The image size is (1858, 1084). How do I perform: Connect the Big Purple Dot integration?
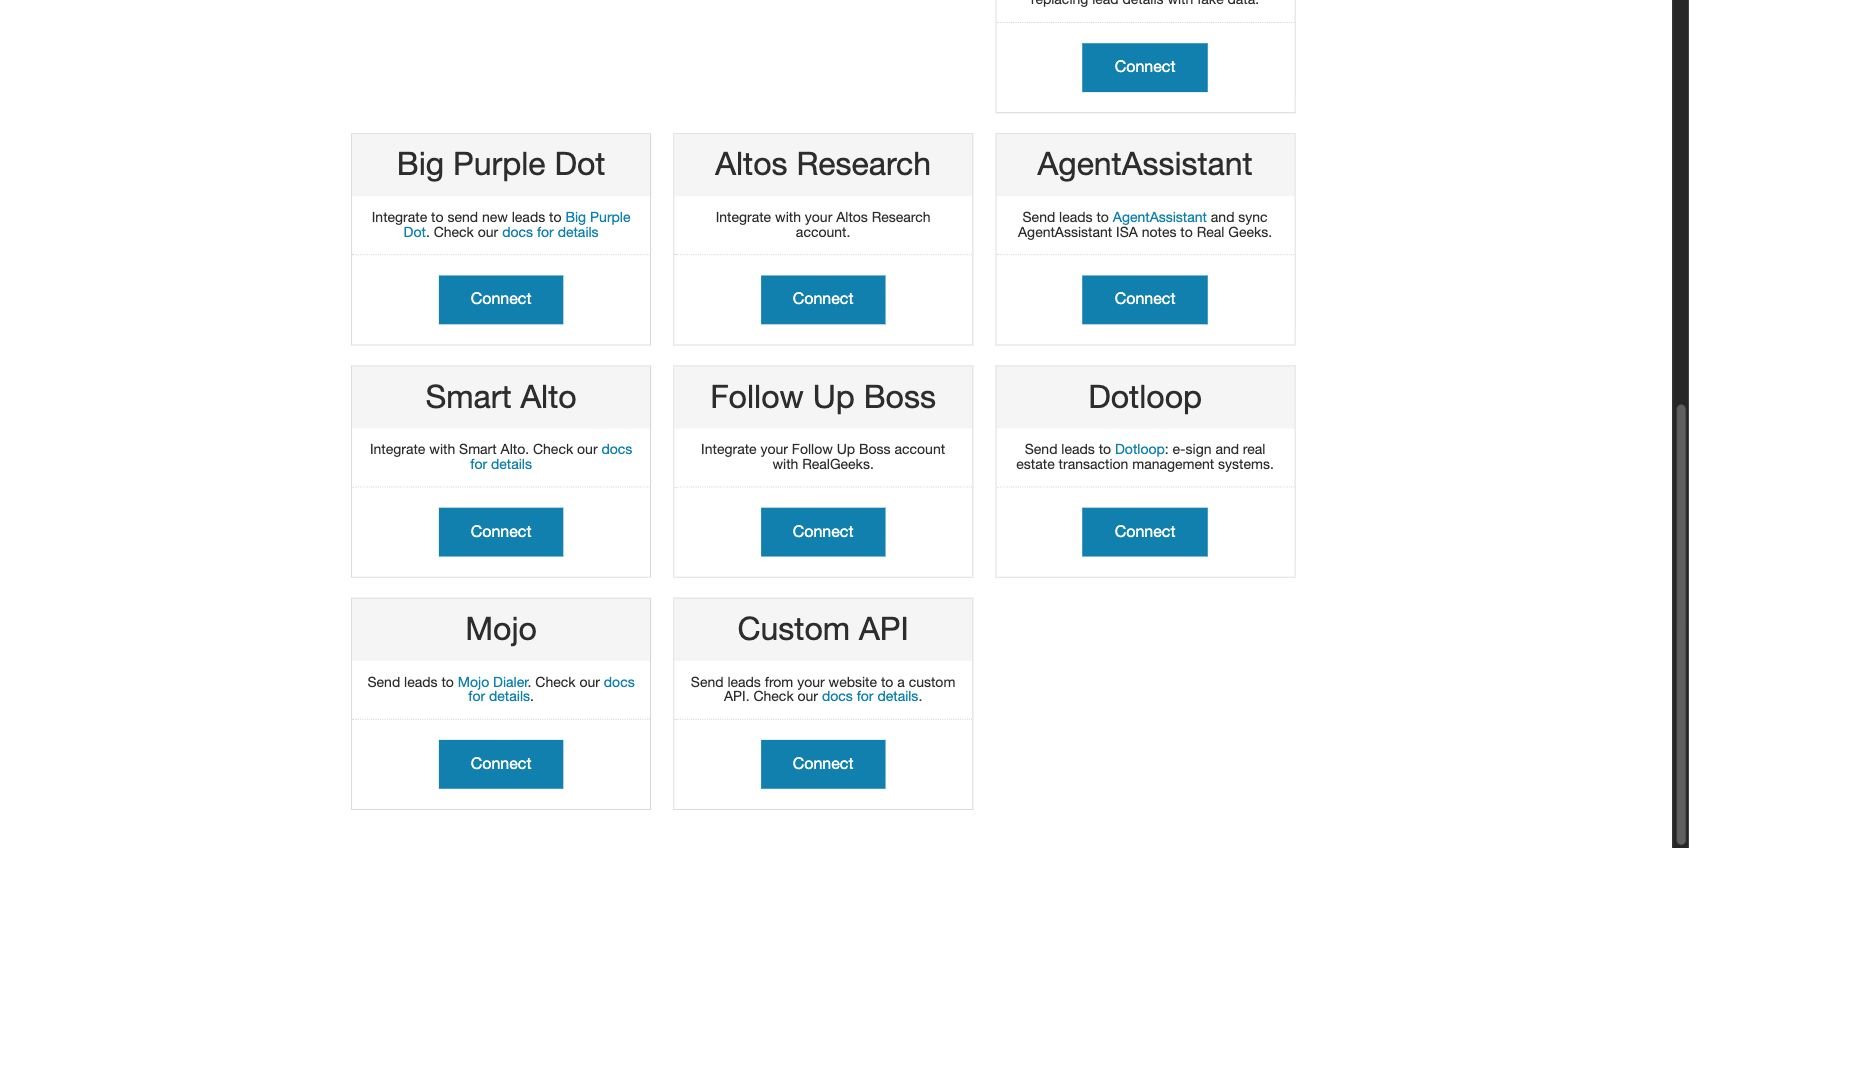pos(500,299)
